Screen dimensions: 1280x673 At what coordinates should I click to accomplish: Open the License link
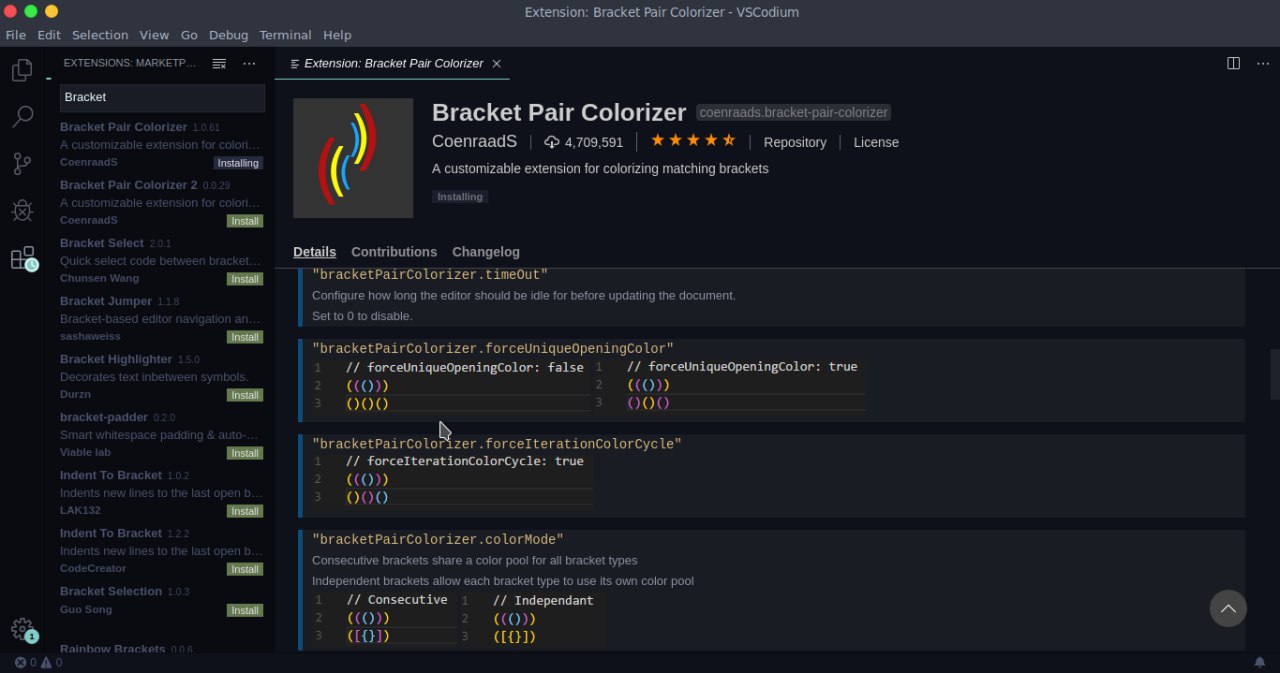pos(876,142)
